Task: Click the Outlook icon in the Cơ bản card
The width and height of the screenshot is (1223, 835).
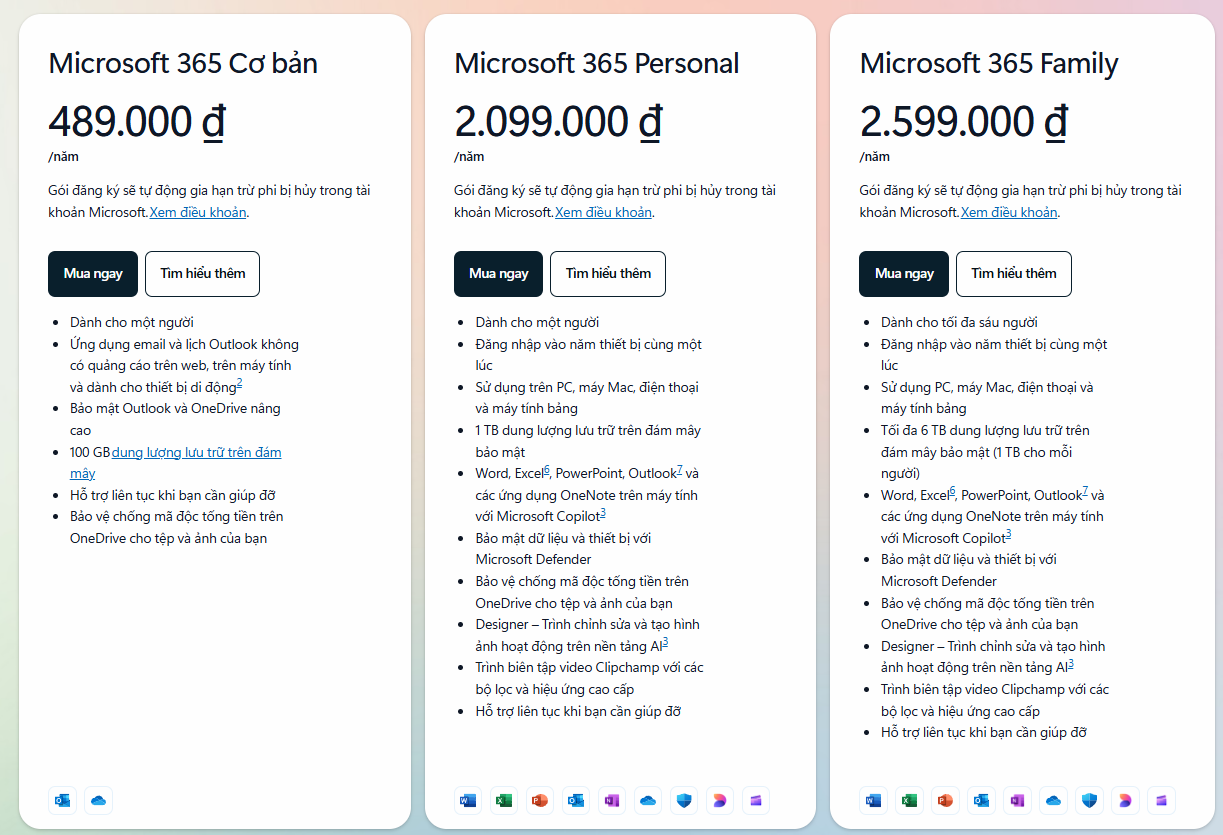Action: [x=62, y=800]
